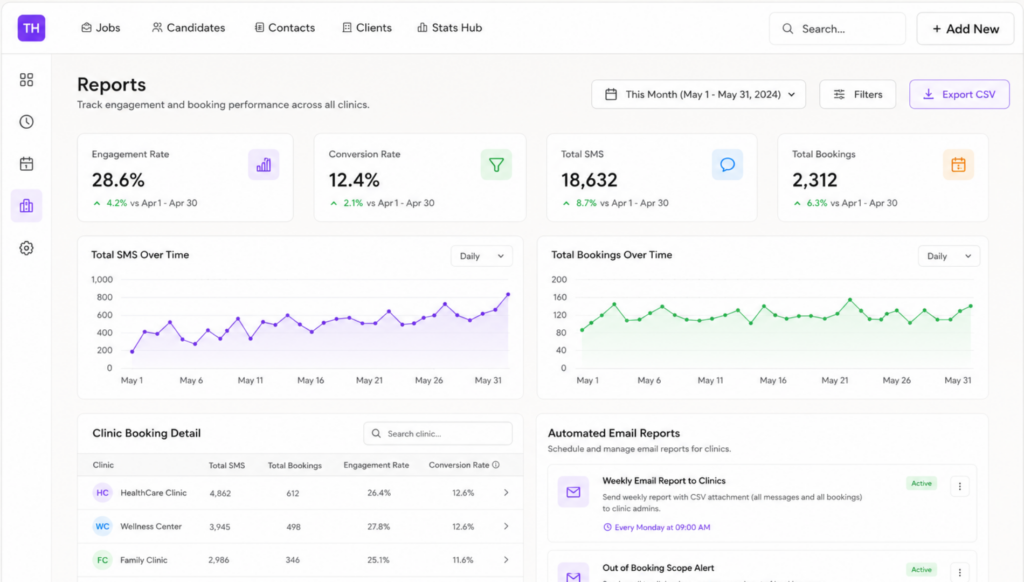Click the Engagement Rate column header
Screen dimensions: 1024x582
(376, 465)
